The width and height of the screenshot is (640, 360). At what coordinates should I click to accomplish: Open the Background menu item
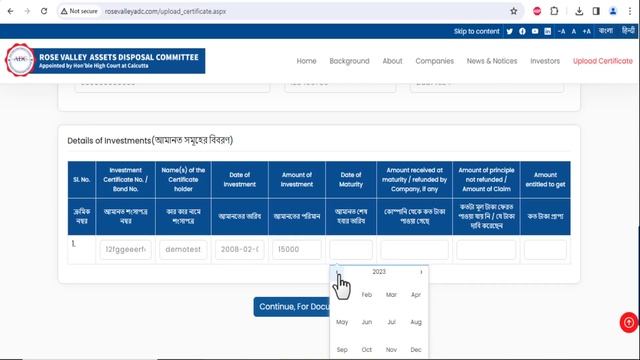349,61
